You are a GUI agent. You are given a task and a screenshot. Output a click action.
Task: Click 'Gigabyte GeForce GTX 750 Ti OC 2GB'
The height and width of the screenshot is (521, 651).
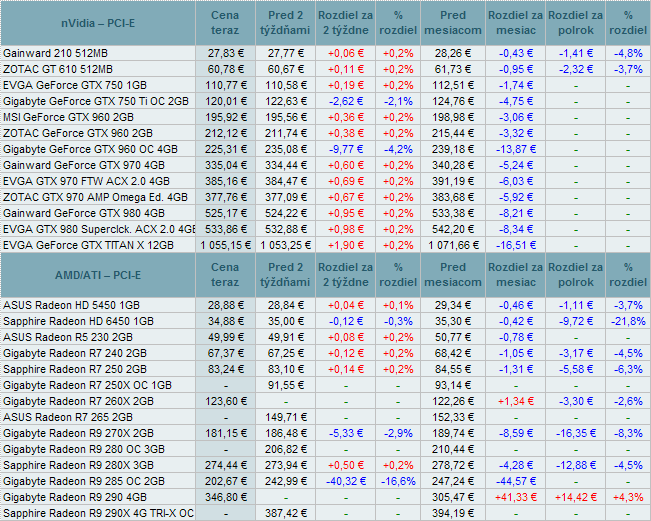coord(96,101)
